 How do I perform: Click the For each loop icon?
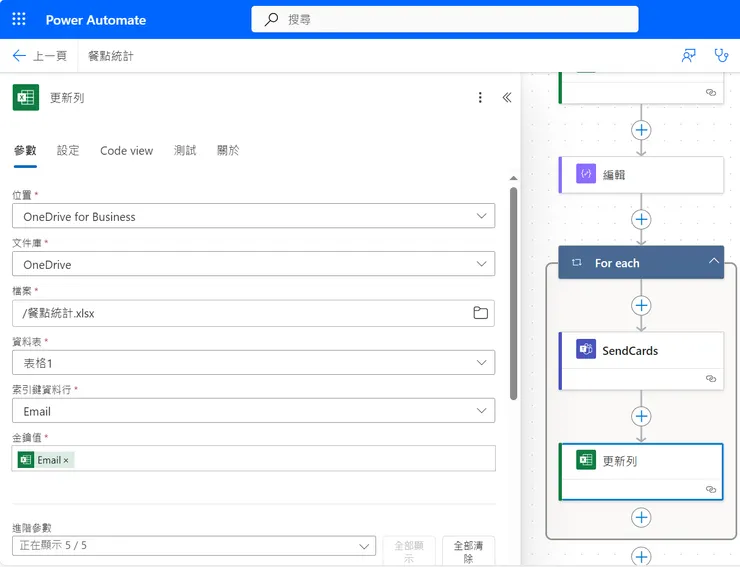(x=577, y=262)
